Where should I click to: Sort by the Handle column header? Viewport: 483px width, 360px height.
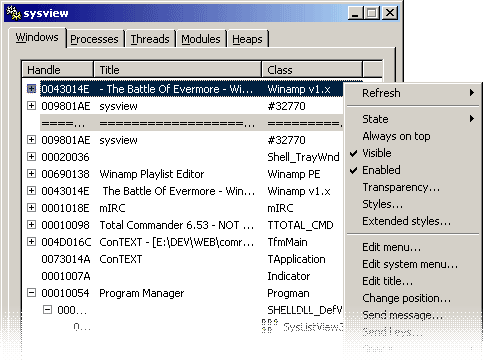(x=58, y=70)
